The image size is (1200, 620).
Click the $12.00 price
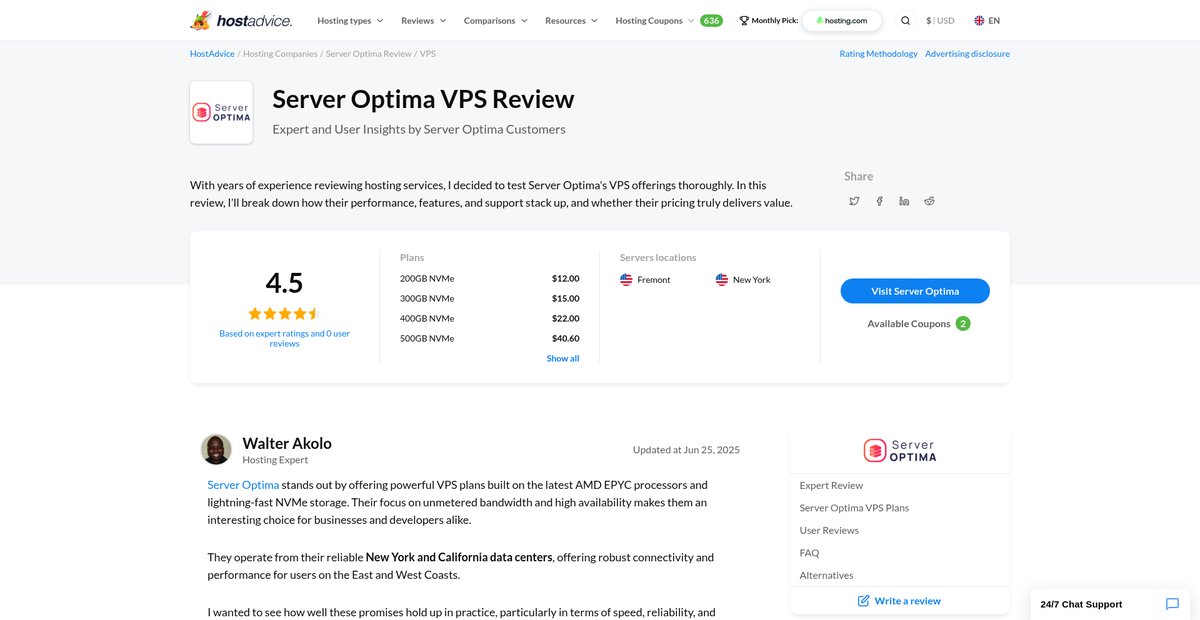(565, 279)
